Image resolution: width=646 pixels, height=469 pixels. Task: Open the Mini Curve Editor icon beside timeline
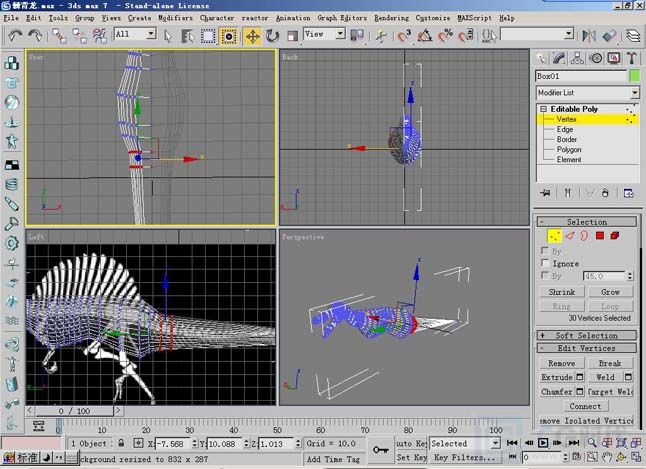point(39,426)
